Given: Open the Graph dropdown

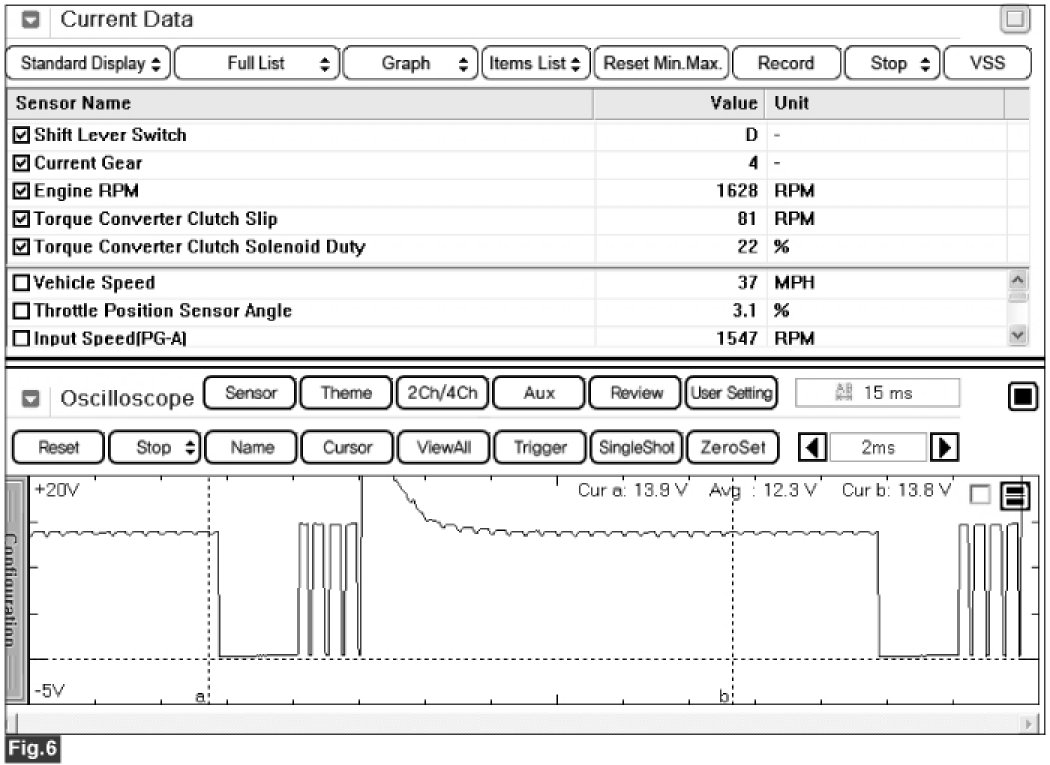Looking at the screenshot, I should (x=411, y=63).
